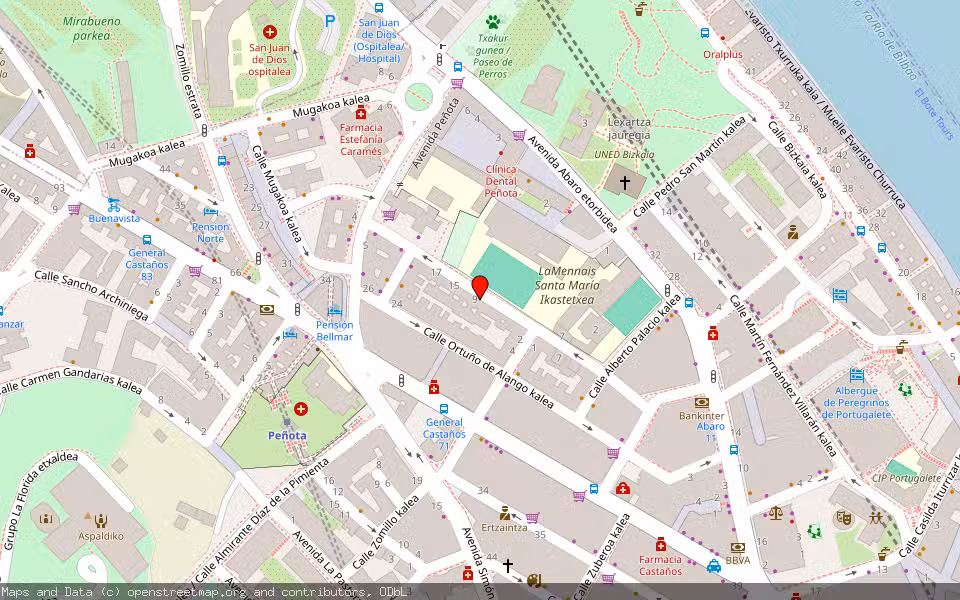Click the Pensión Bellmar bed icon
This screenshot has height=600, width=960.
click(x=334, y=310)
